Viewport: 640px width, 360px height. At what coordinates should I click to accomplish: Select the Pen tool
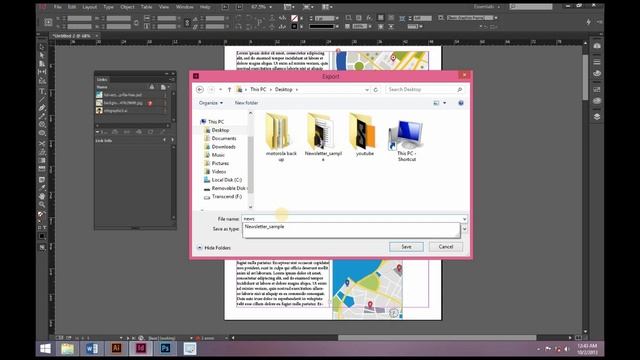tap(42, 108)
